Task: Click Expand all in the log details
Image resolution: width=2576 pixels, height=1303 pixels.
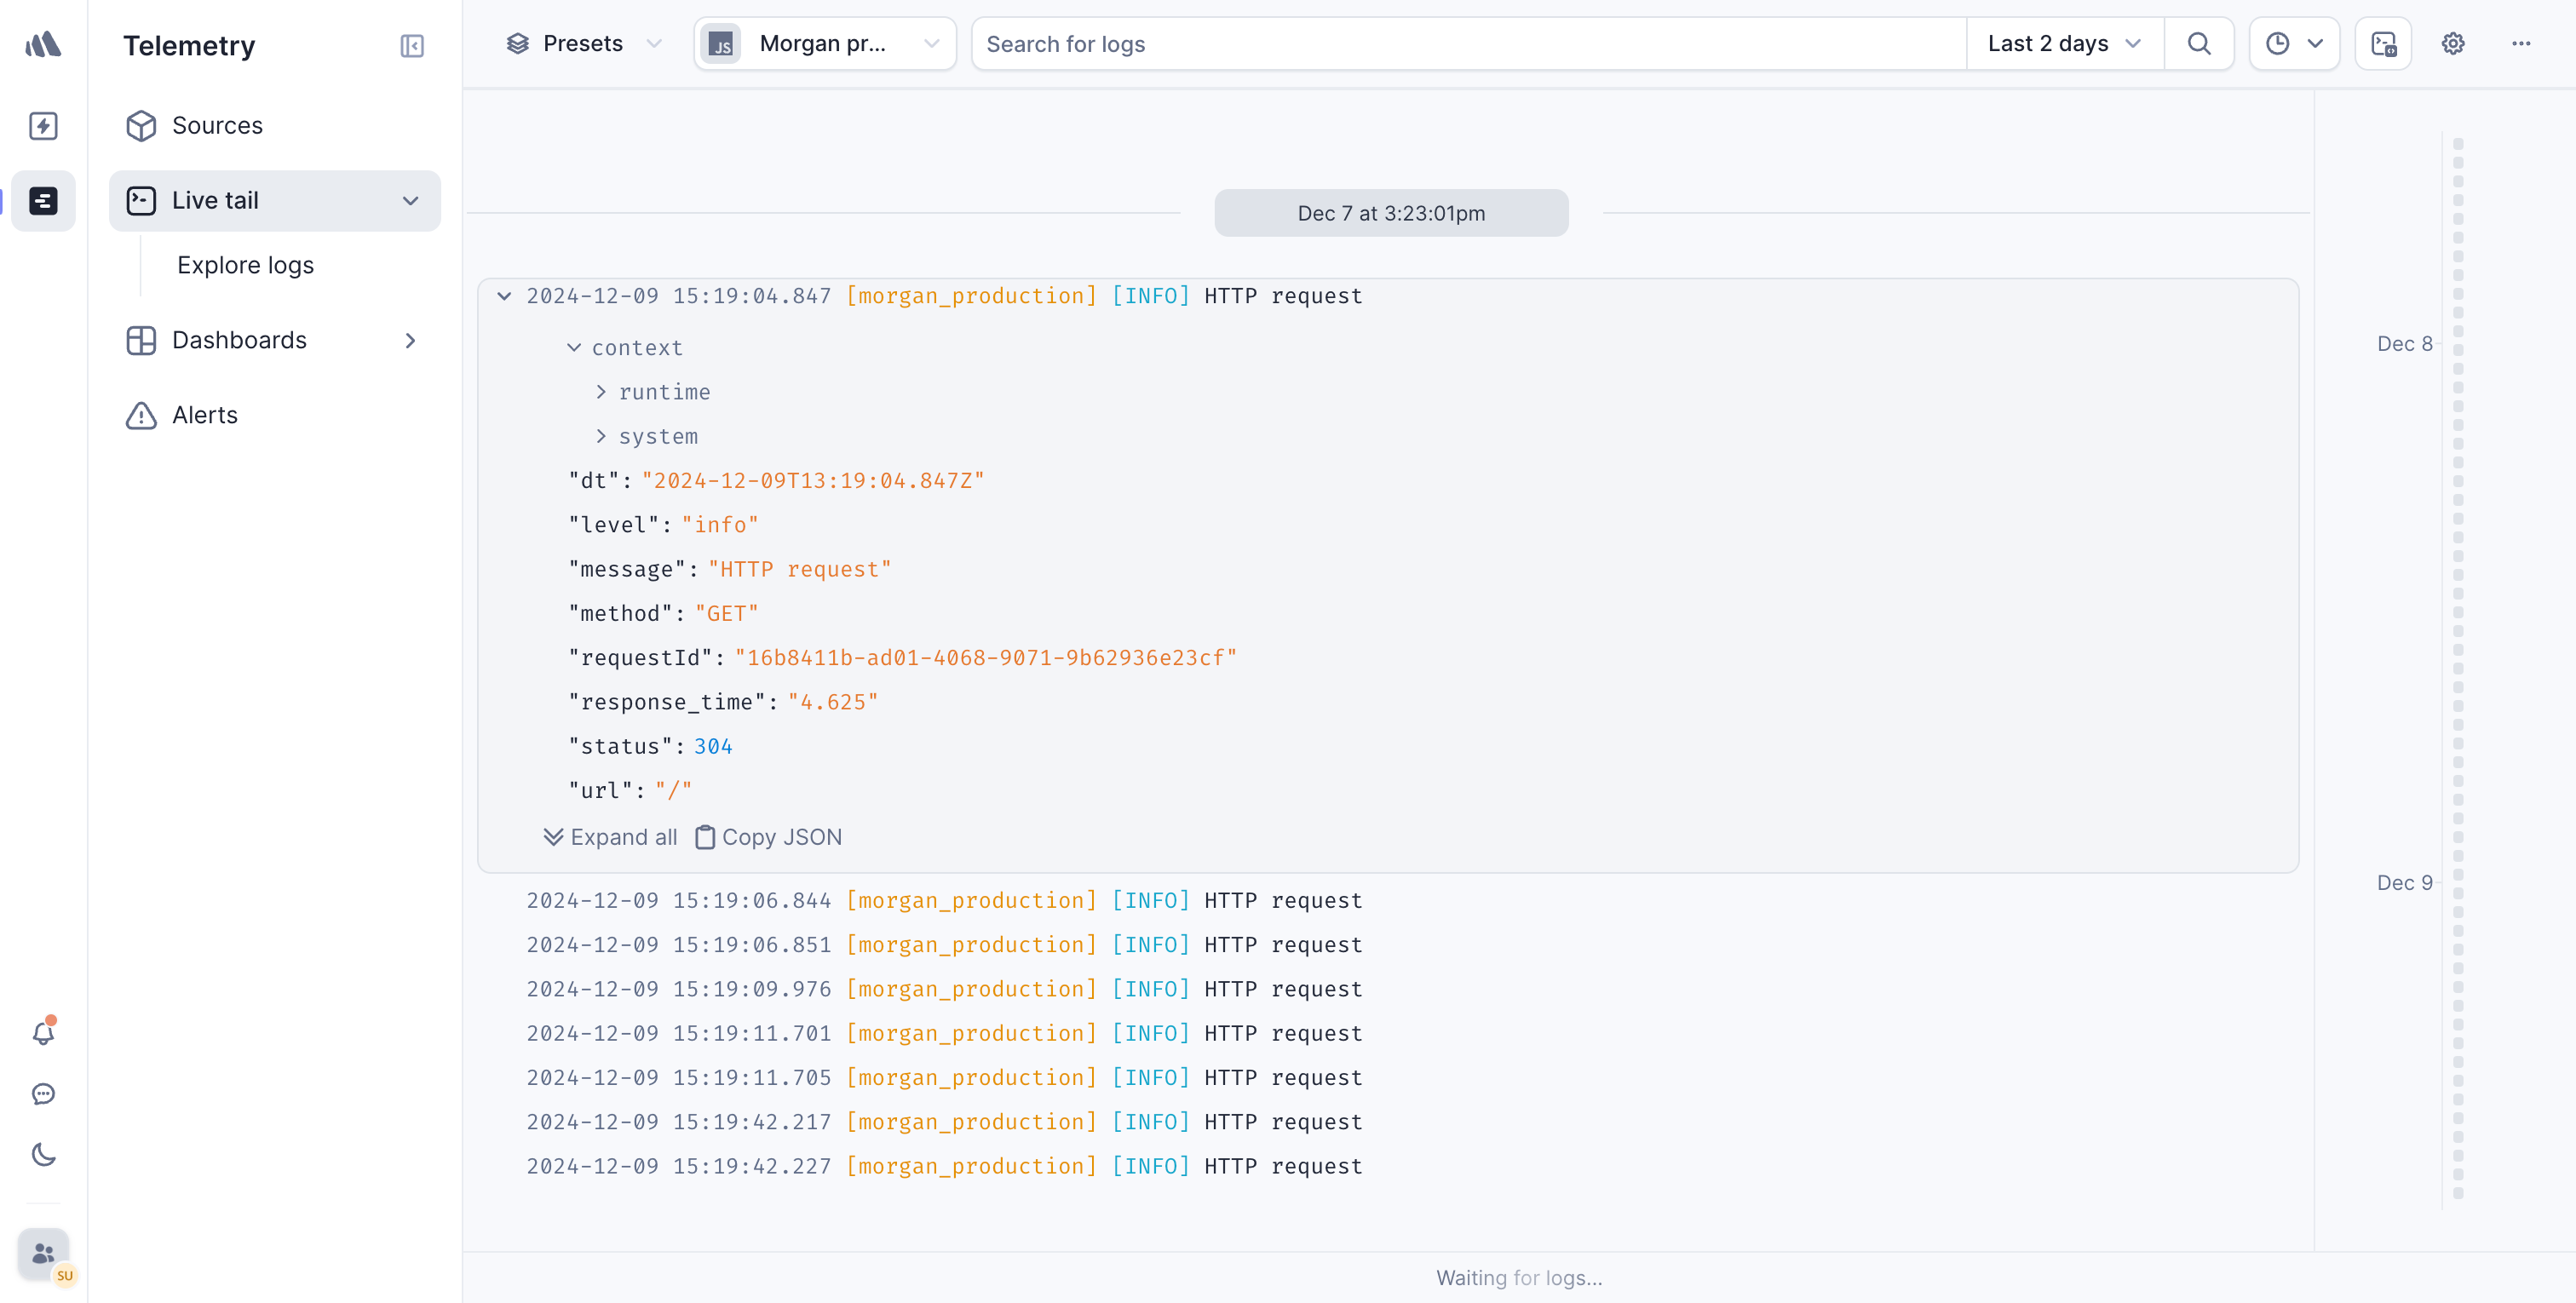Action: point(610,837)
